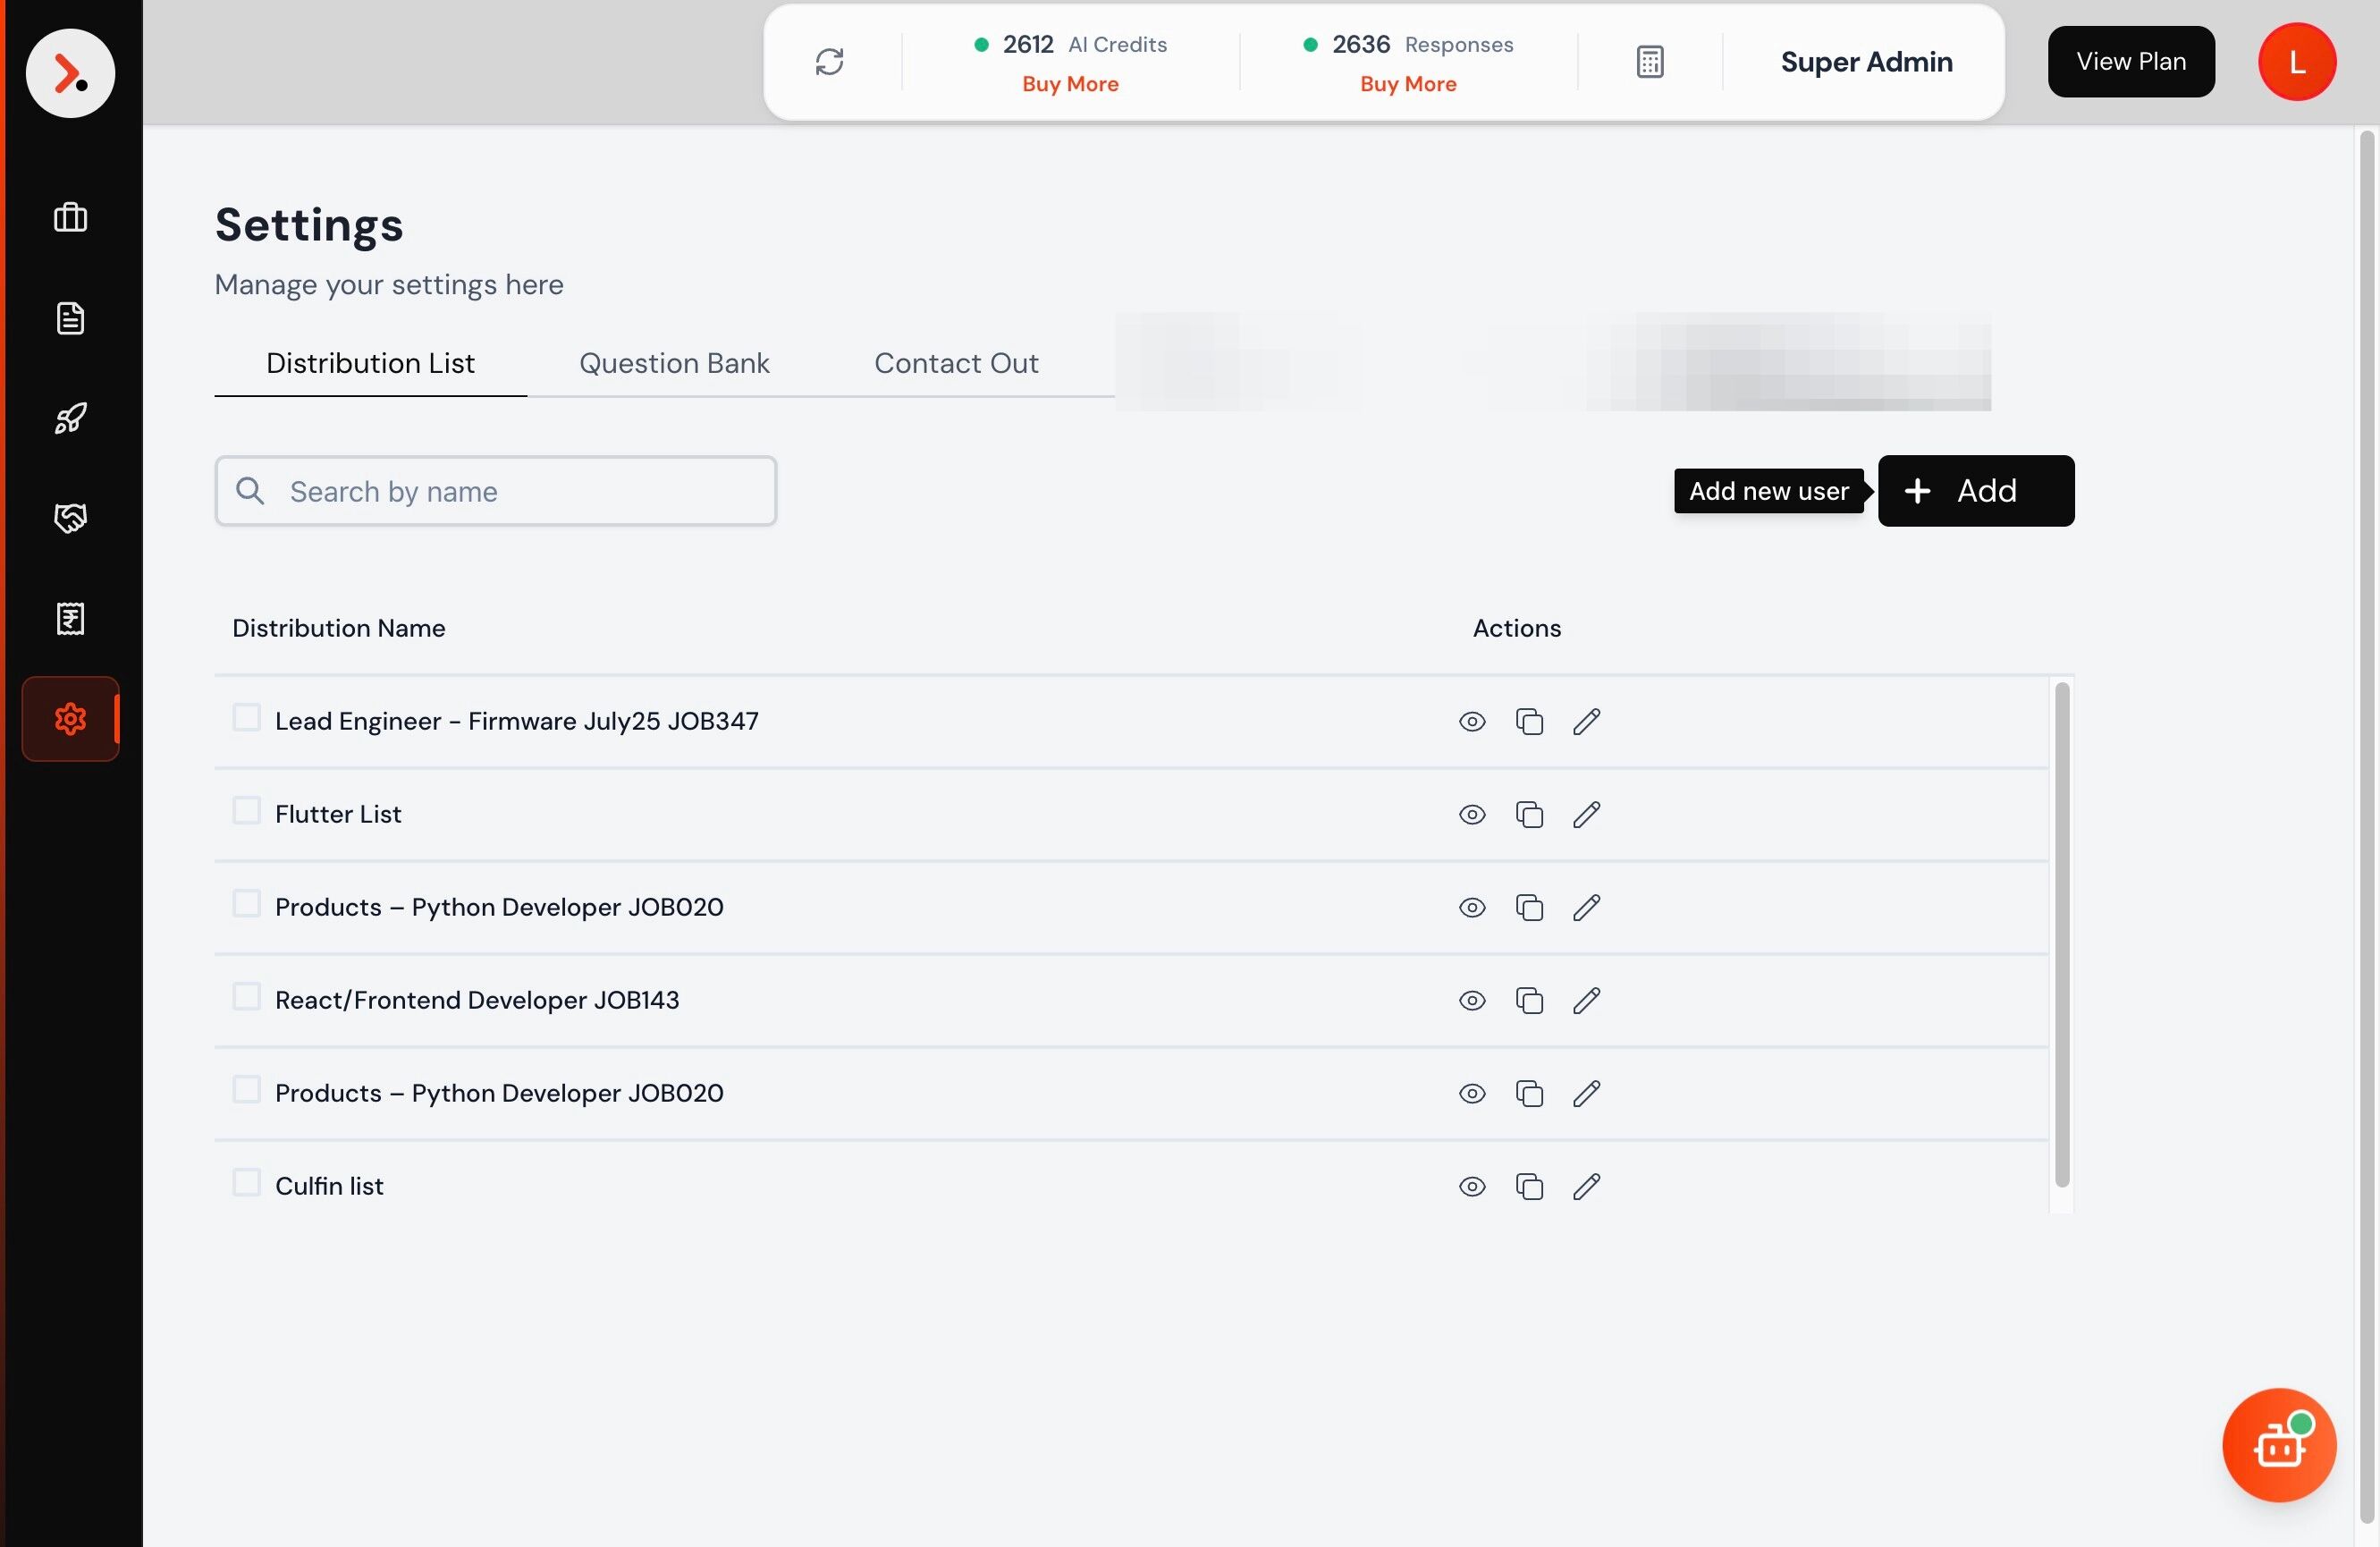Open the handshake sidebar icon
The height and width of the screenshot is (1547, 2380).
point(70,518)
